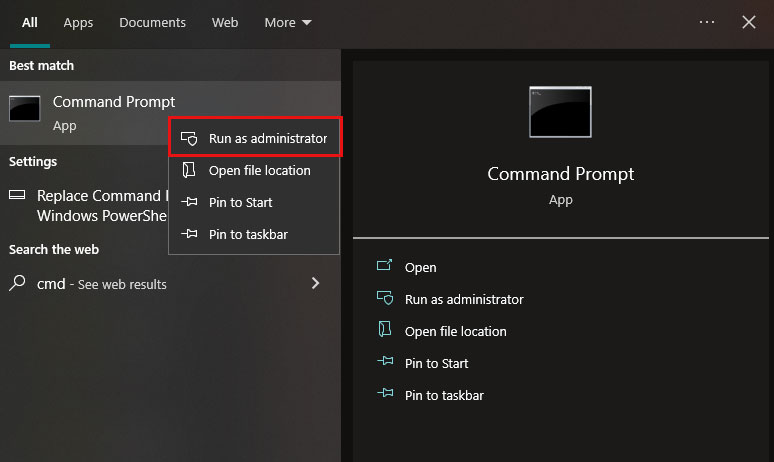Choose Pin to taskbar in context menu

point(254,234)
